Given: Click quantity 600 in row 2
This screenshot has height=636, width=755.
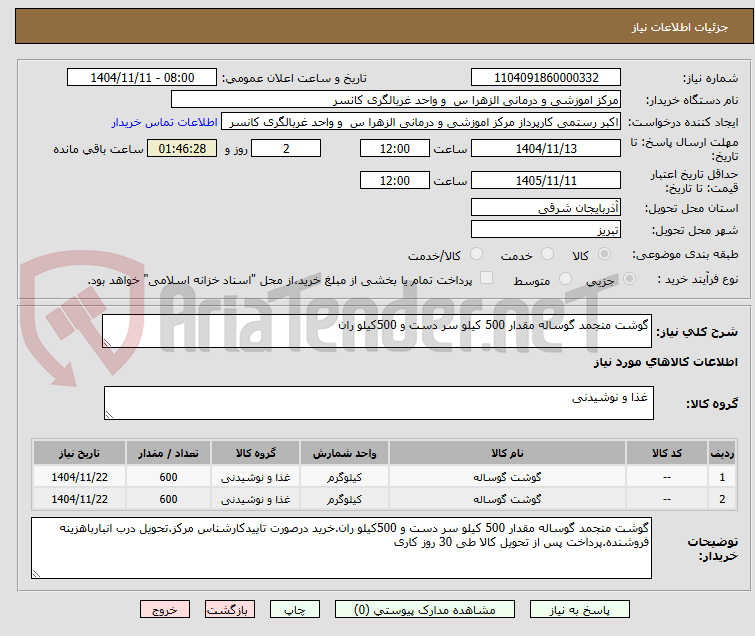Looking at the screenshot, I should [x=168, y=499].
